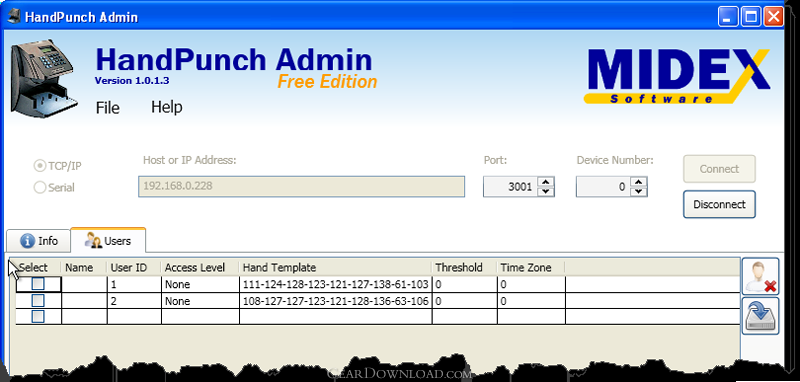Click the Access Level column header
The image size is (800, 382).
point(201,268)
